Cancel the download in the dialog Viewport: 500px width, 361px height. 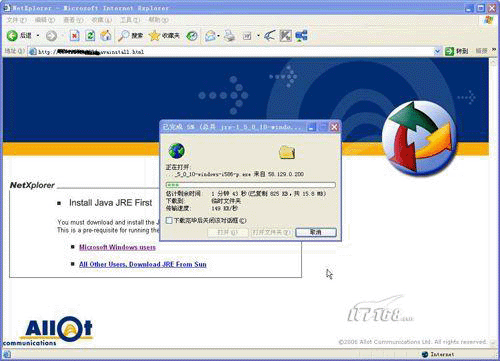pyautogui.click(x=316, y=232)
